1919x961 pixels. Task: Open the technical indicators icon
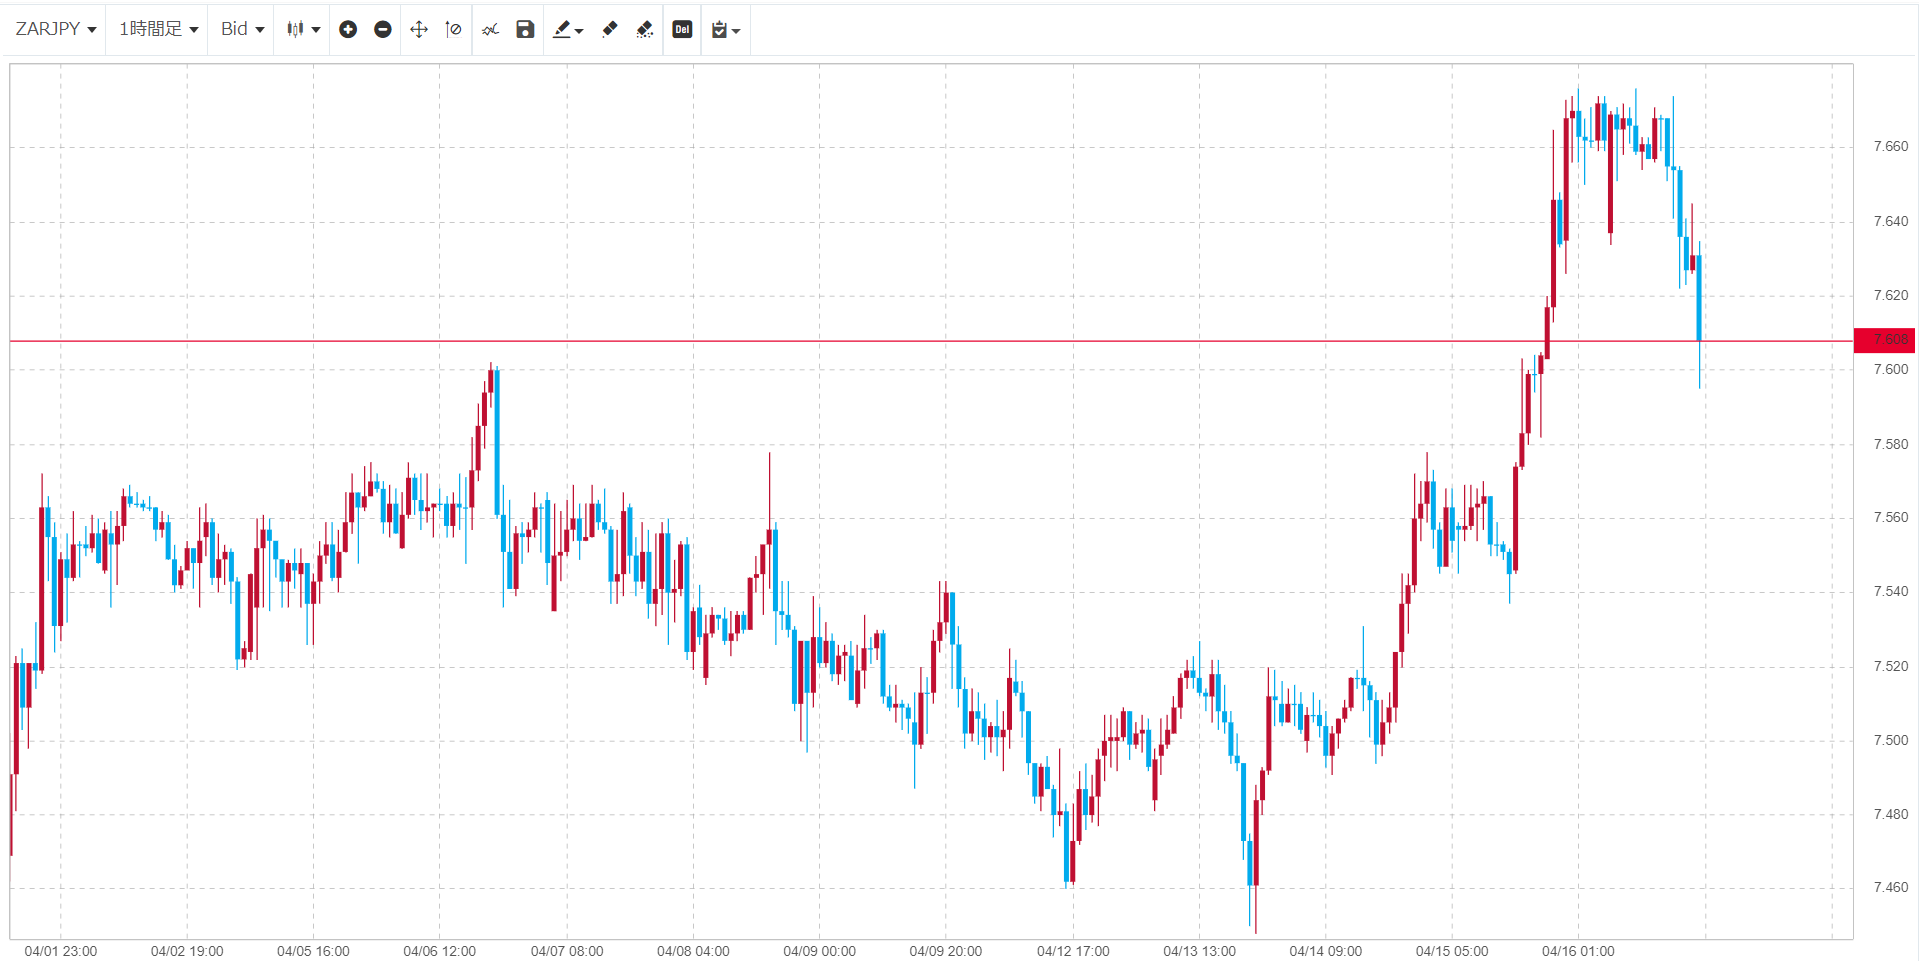click(x=490, y=29)
